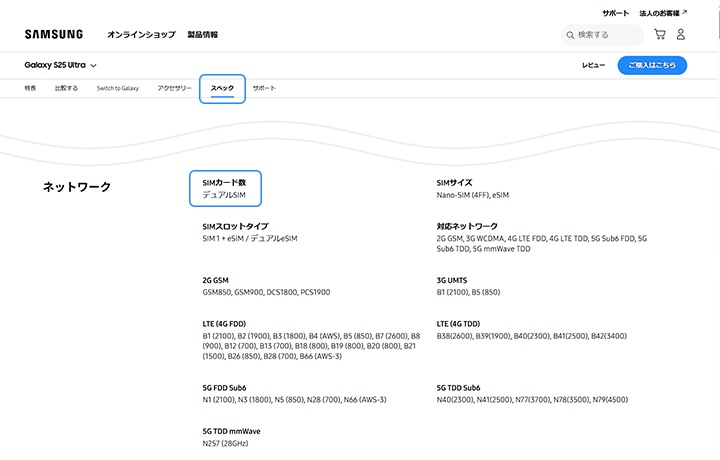Viewport: 720px width, 460px height.
Task: Click the SIMカード数 label
Action: click(224, 183)
